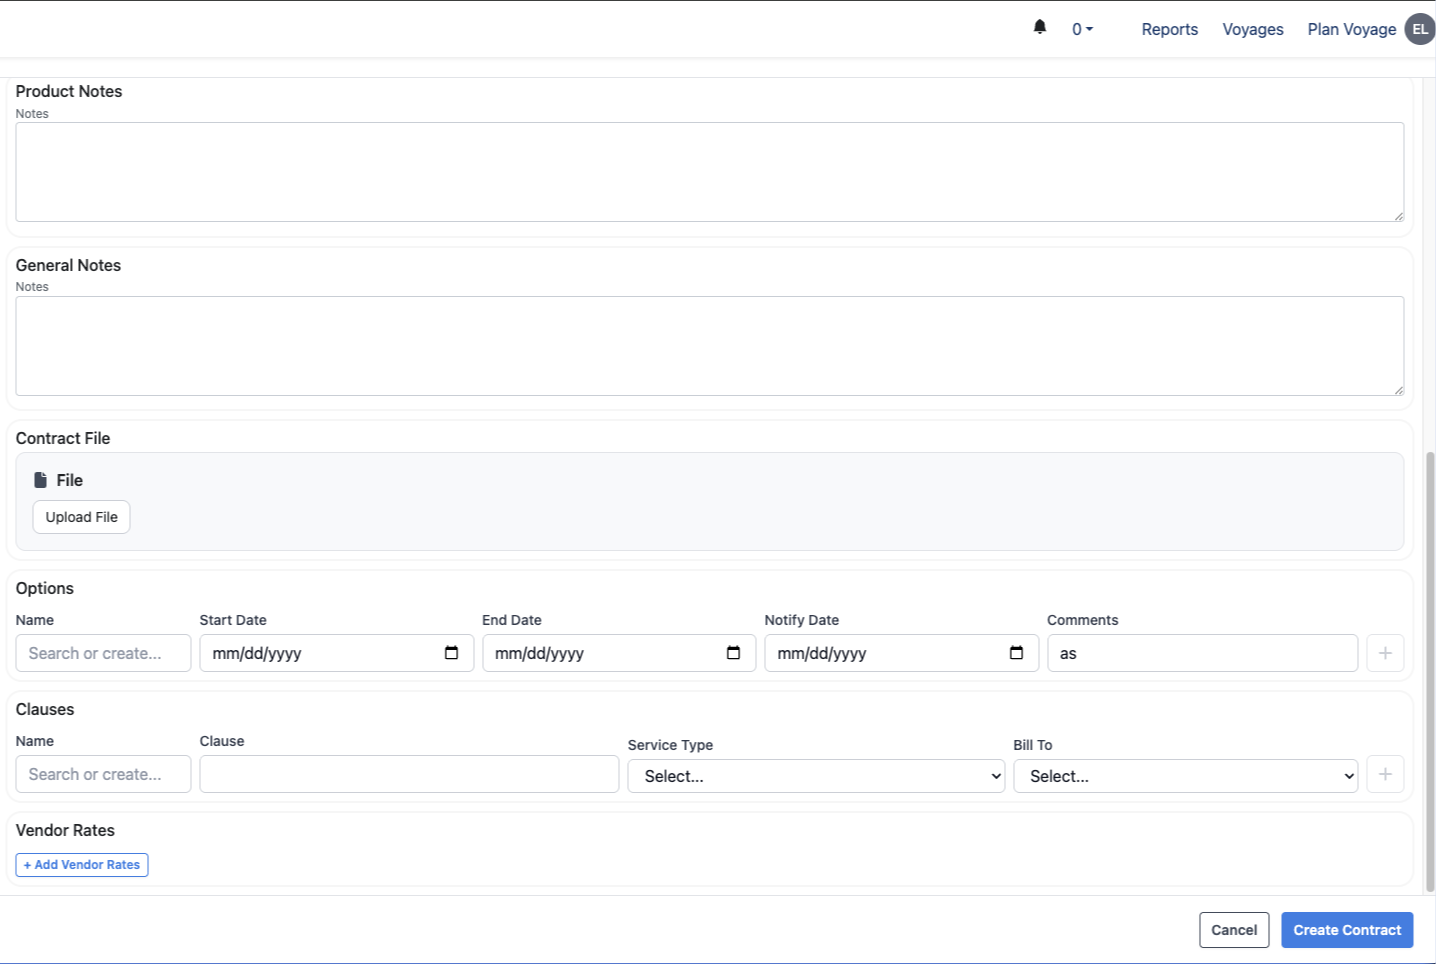Open the End Date calendar picker
The image size is (1436, 964).
click(733, 653)
